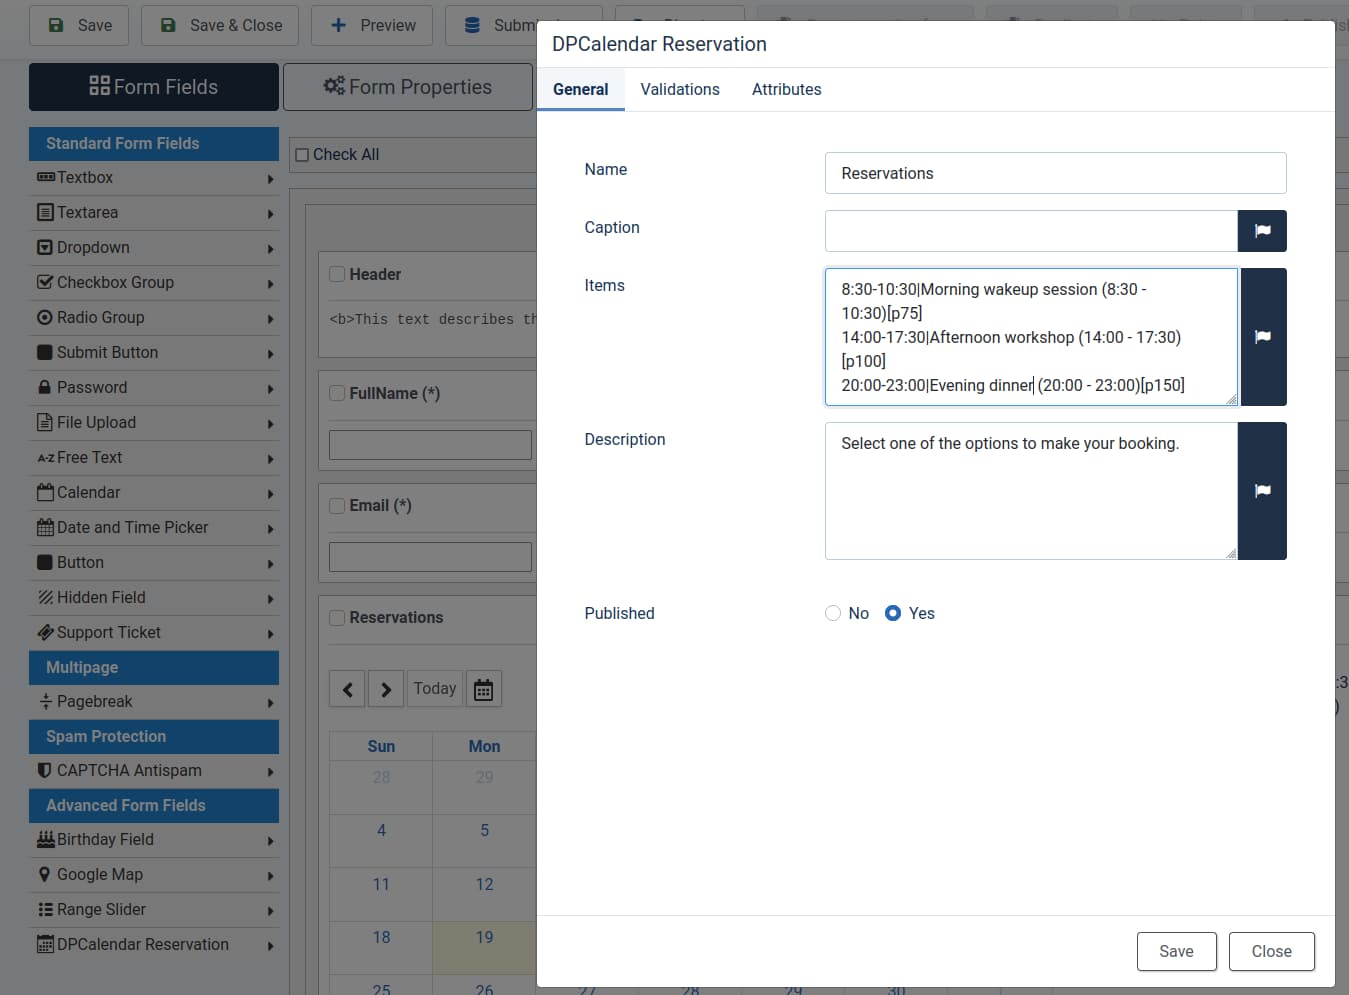
Task: Select the No radio for Published
Action: coord(833,613)
